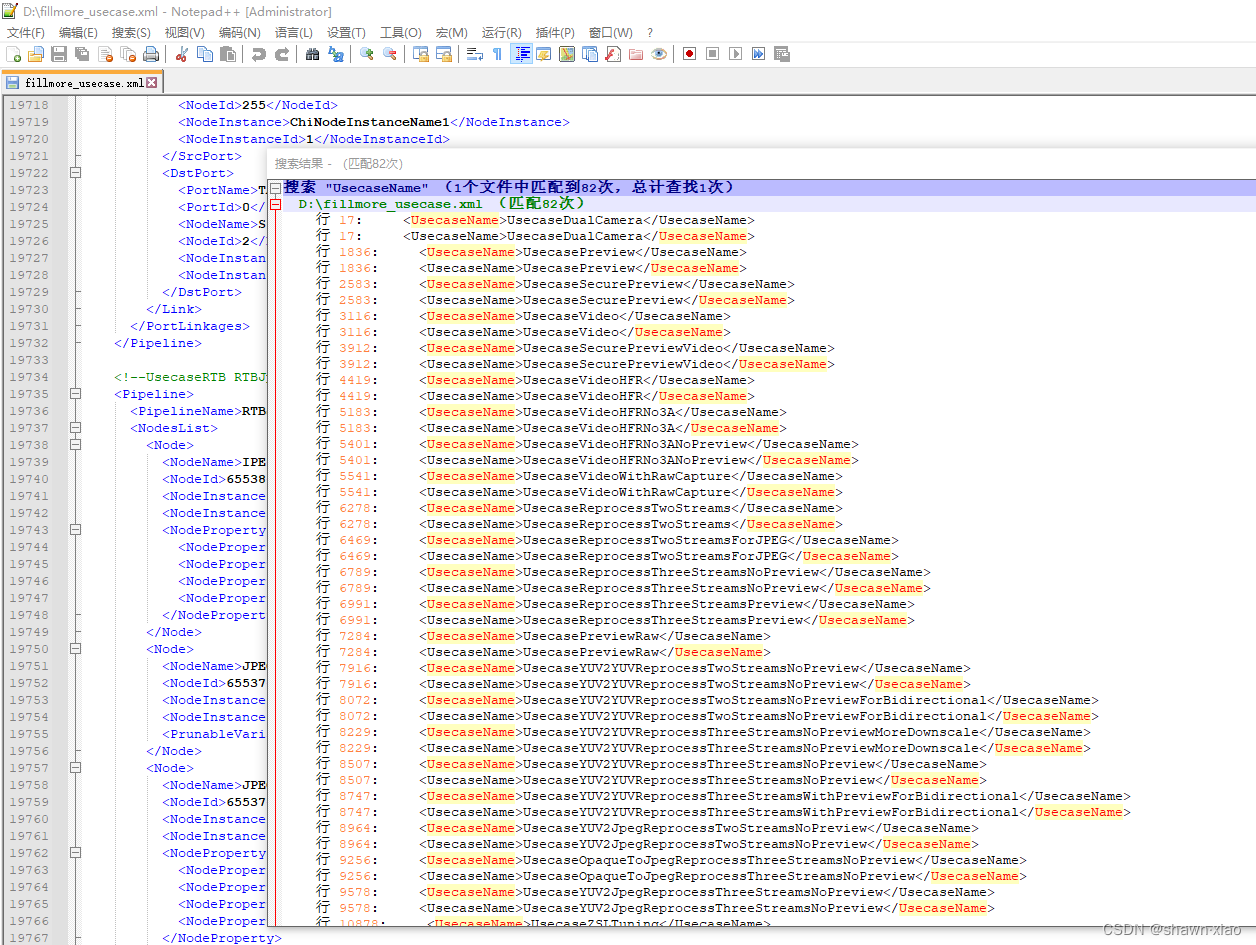Collapse the Pipeline fold at line 19735
The width and height of the screenshot is (1256, 945).
tap(75, 394)
